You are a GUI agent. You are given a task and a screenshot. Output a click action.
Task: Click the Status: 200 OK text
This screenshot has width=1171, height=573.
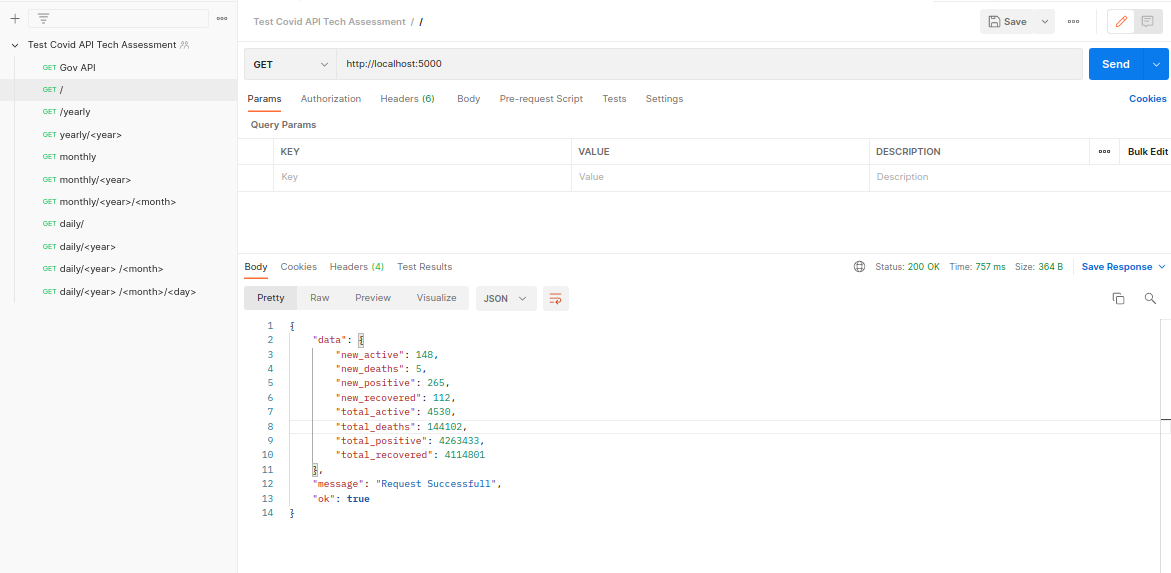tap(907, 267)
